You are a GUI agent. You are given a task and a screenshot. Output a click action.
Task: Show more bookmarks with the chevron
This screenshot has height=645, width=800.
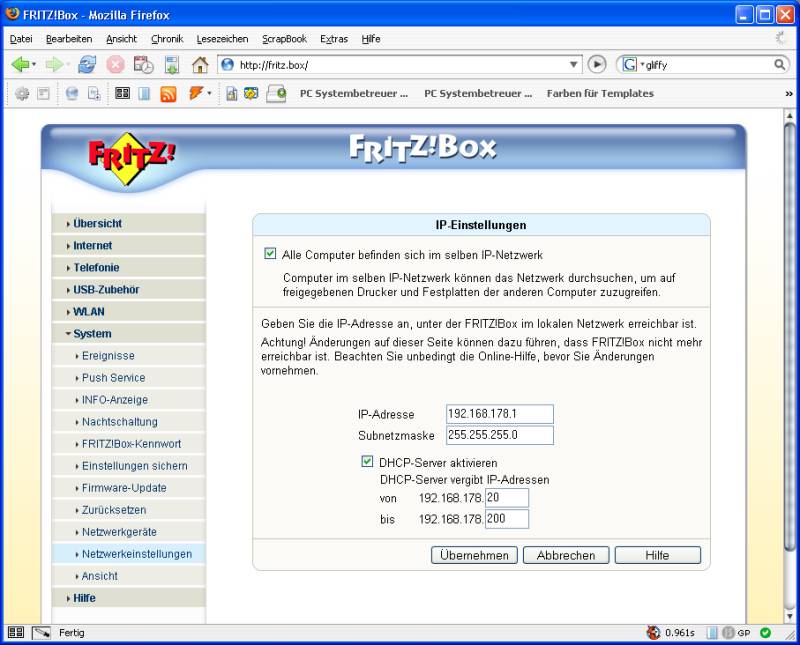(789, 93)
